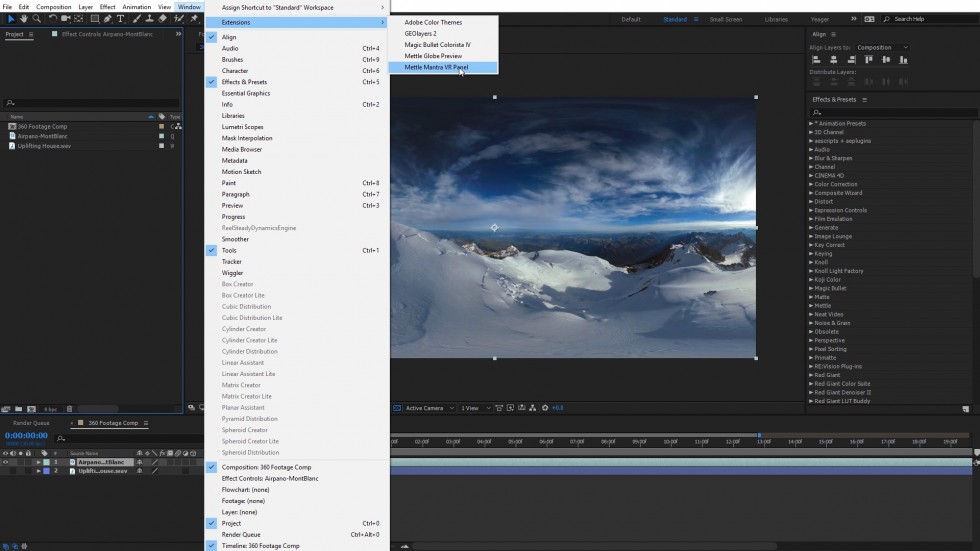Image resolution: width=980 pixels, height=551 pixels.
Task: Click the Airpano-MontBlanc label color swatch in Project
Action: 161,136
